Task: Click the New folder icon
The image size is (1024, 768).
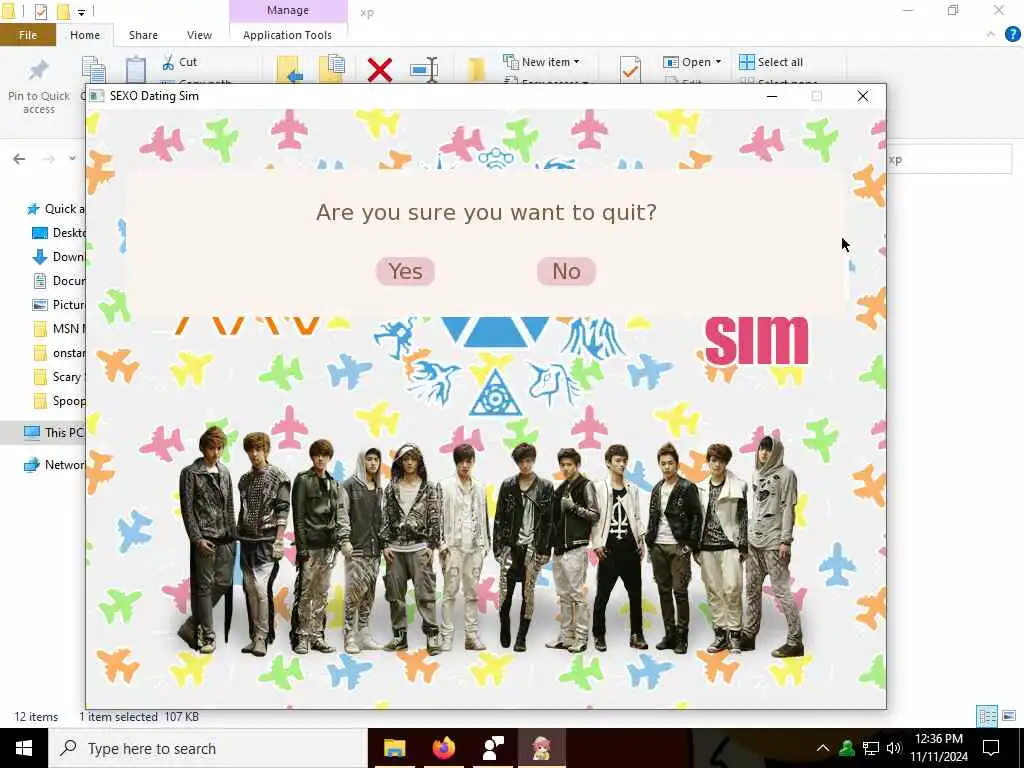Action: click(476, 70)
